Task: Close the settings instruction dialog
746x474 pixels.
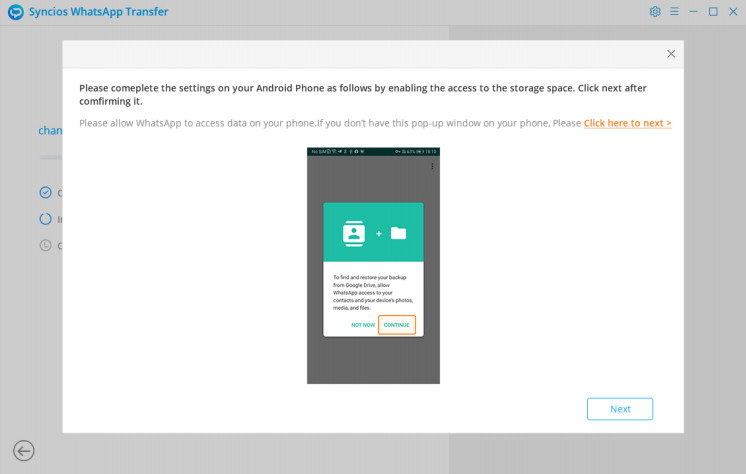Action: 671,54
